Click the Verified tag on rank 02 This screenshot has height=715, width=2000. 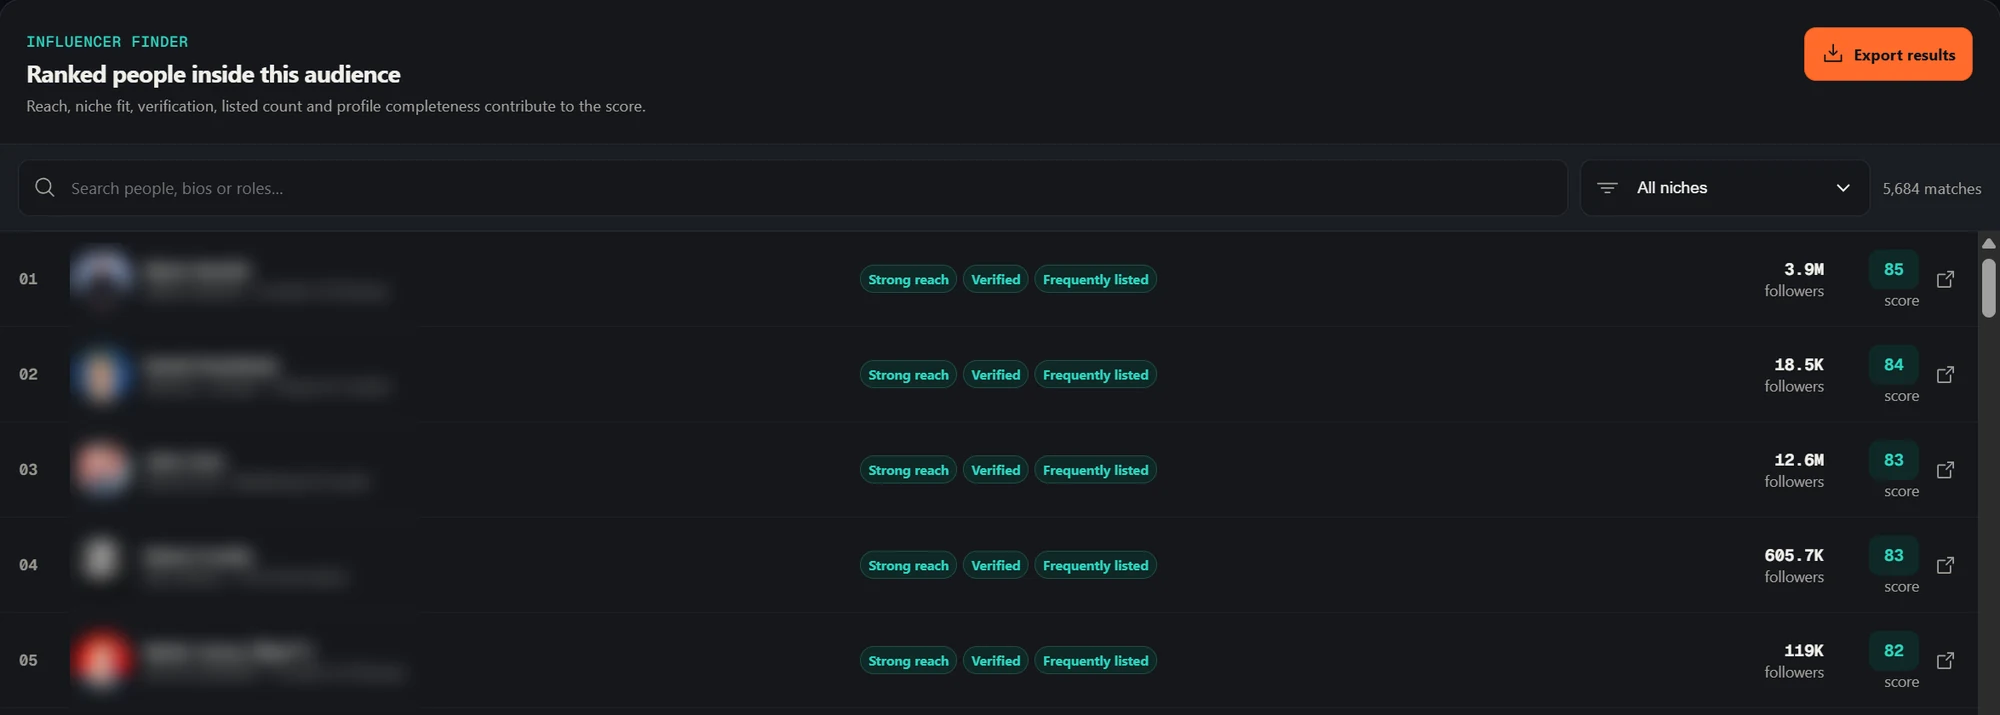(x=995, y=374)
